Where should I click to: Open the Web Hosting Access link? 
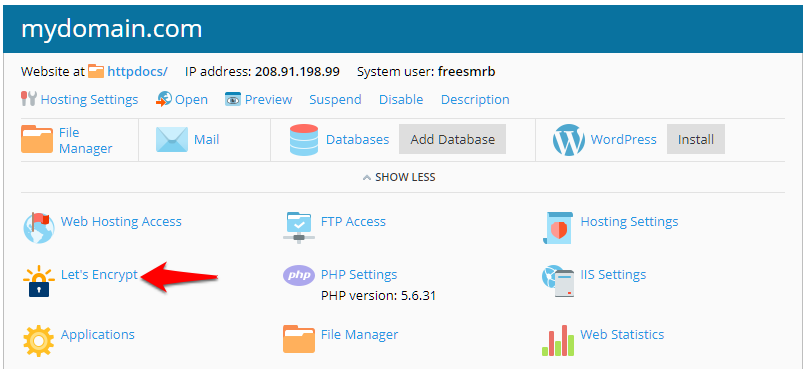(x=121, y=222)
